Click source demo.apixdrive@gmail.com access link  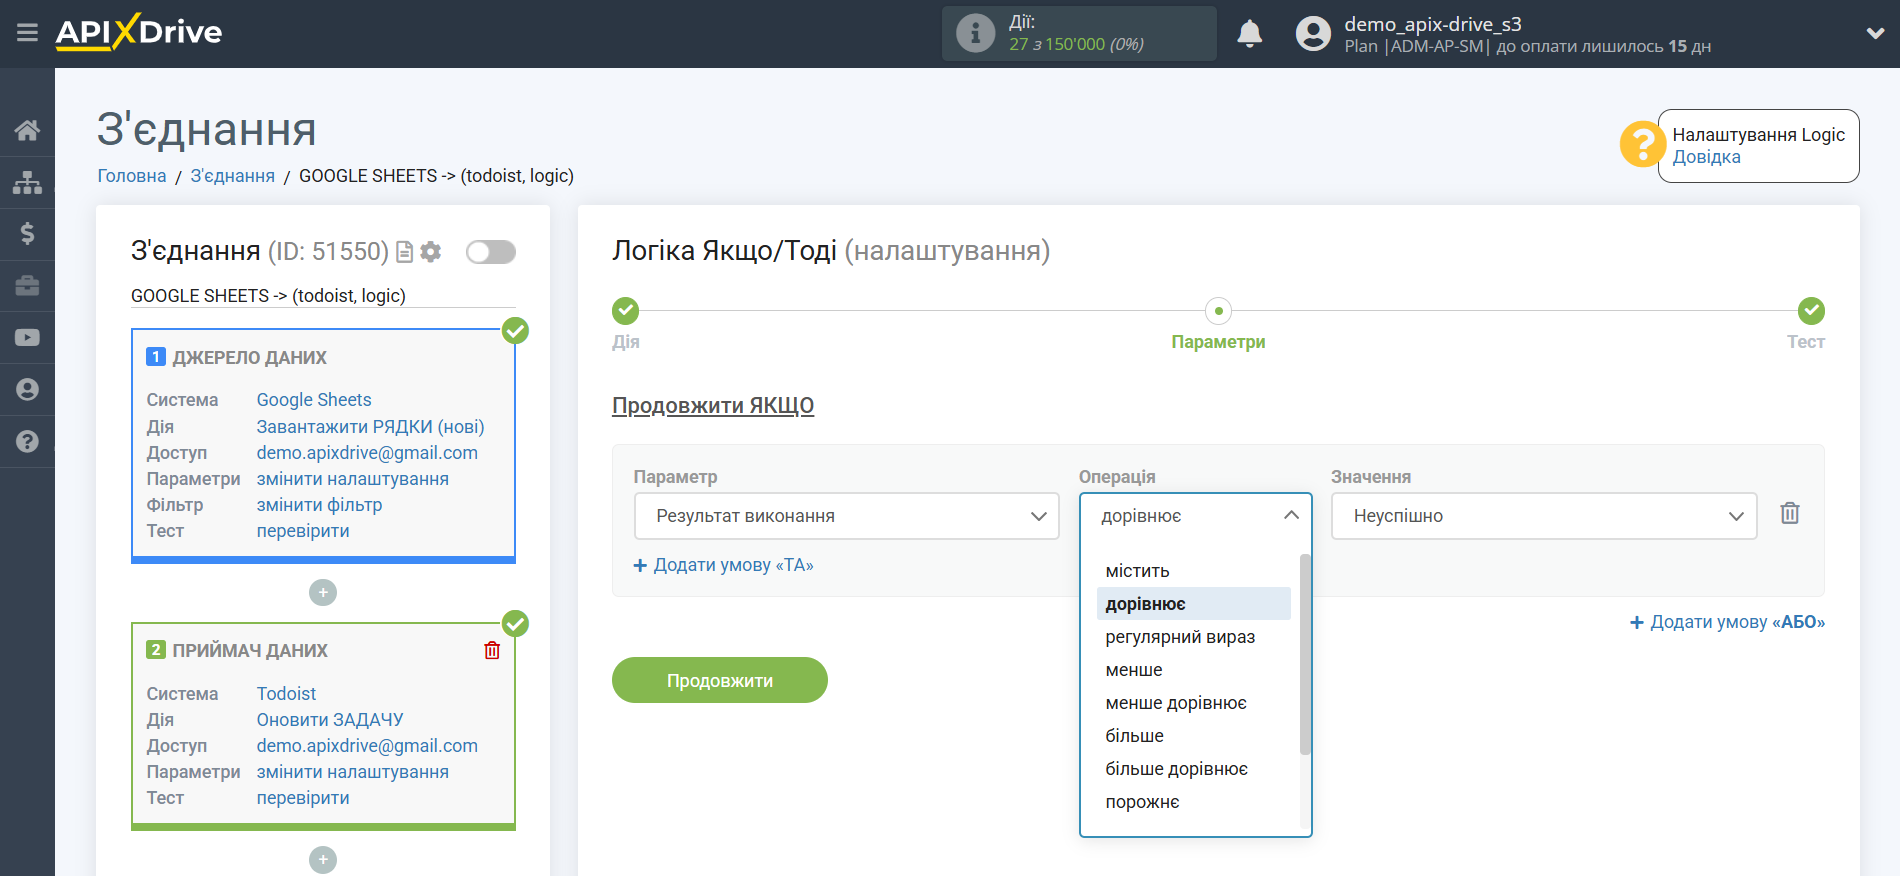coord(367,453)
